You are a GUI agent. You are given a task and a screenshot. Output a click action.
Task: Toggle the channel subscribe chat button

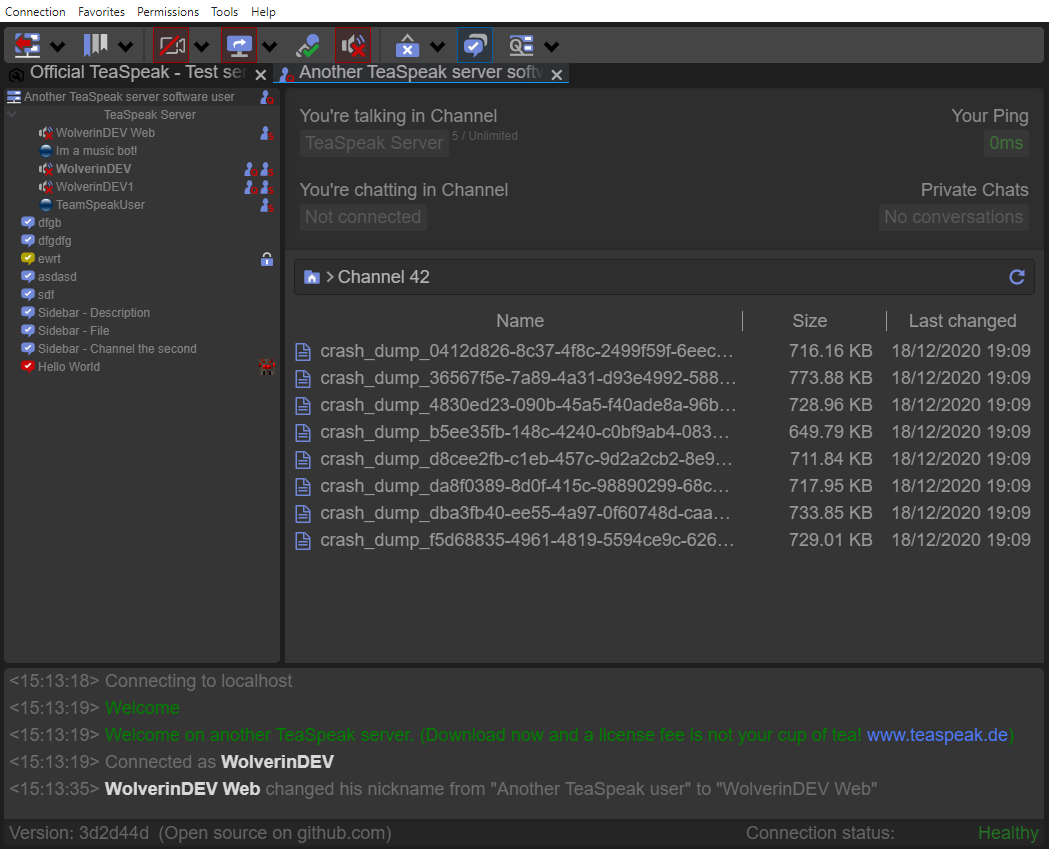coord(475,45)
